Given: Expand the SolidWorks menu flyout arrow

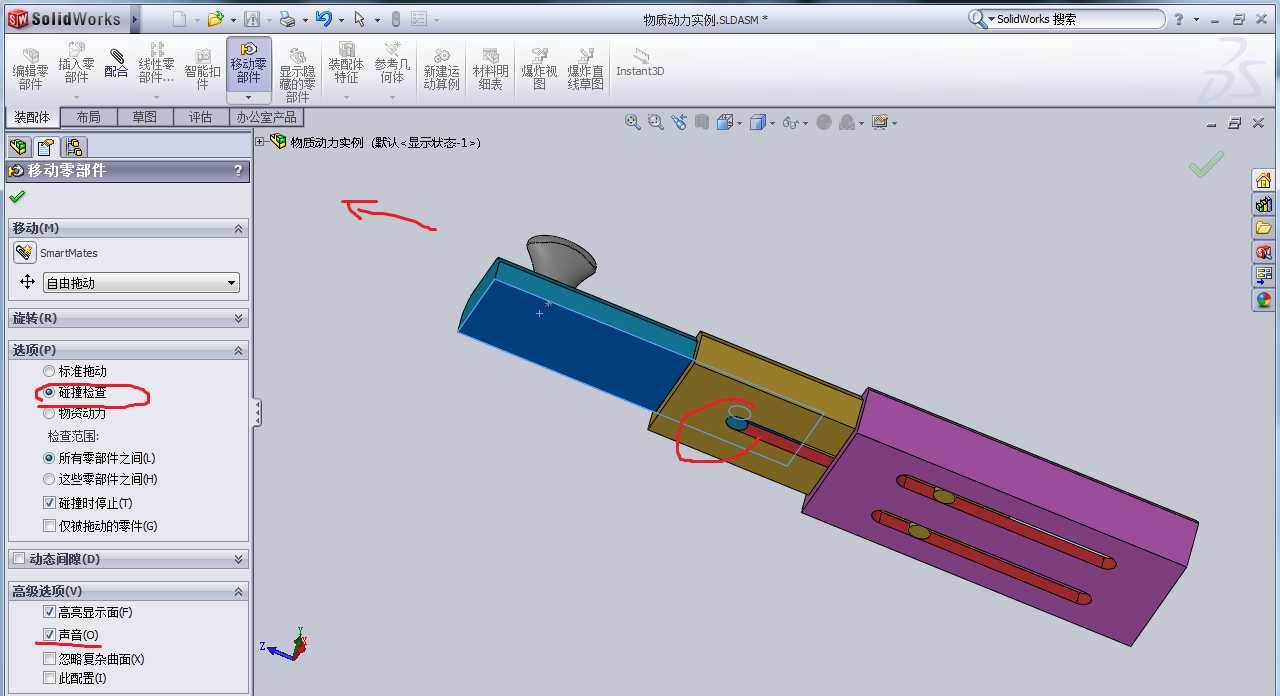Looking at the screenshot, I should coord(134,19).
